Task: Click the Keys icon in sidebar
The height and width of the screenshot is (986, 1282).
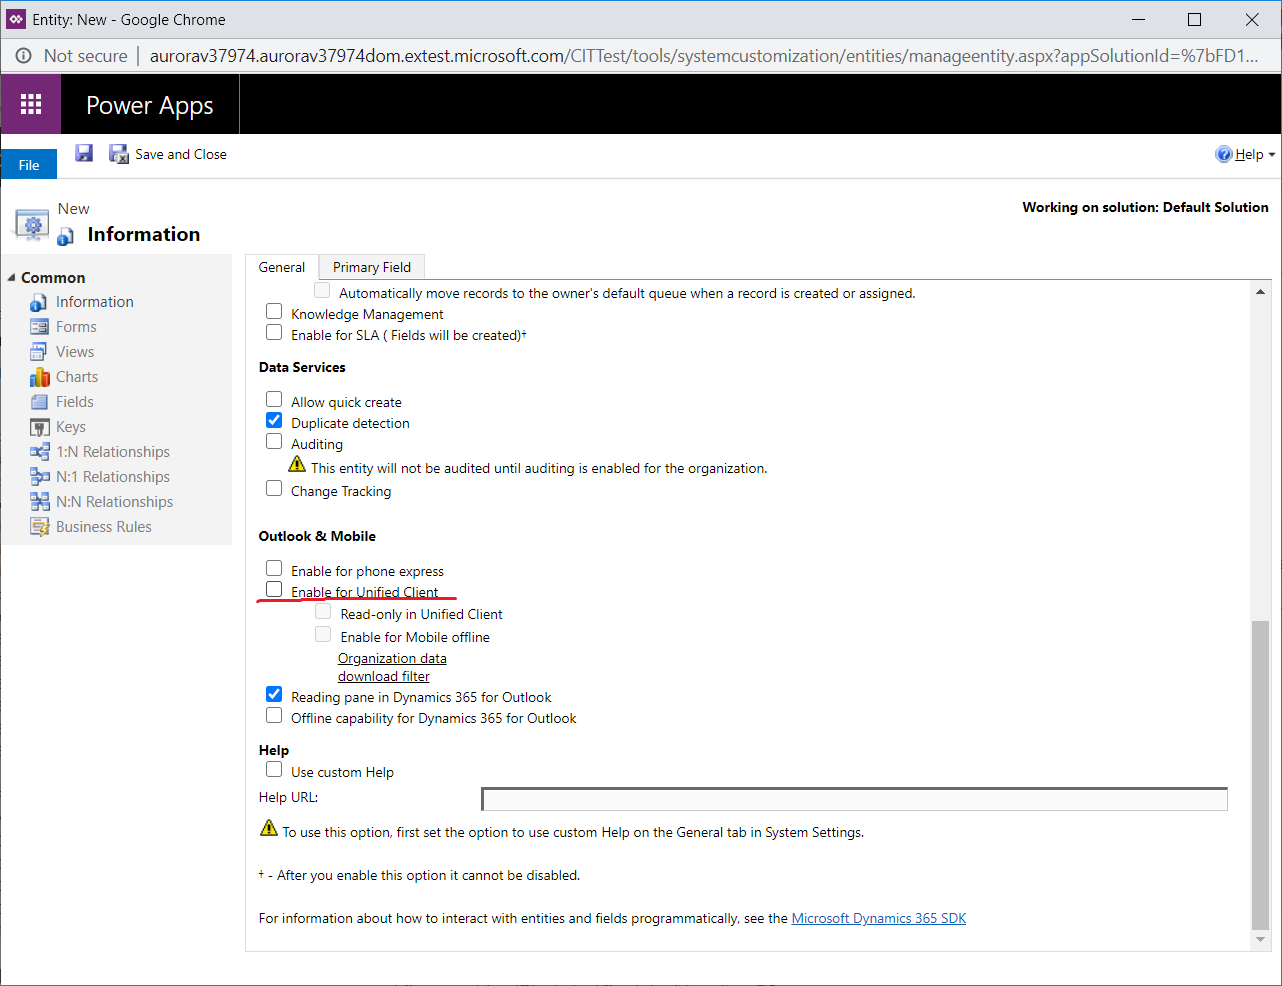Action: 39,427
